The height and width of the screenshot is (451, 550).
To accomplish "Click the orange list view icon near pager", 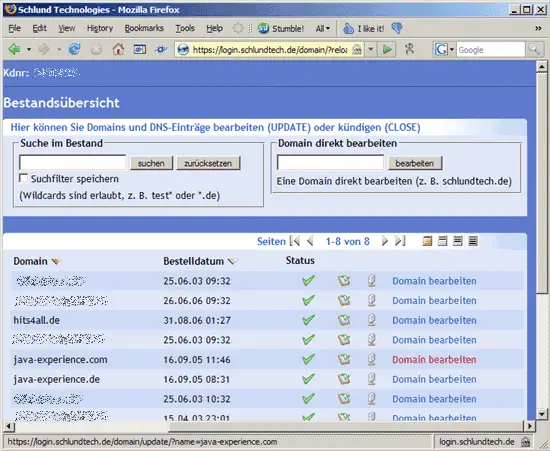I will (x=427, y=241).
